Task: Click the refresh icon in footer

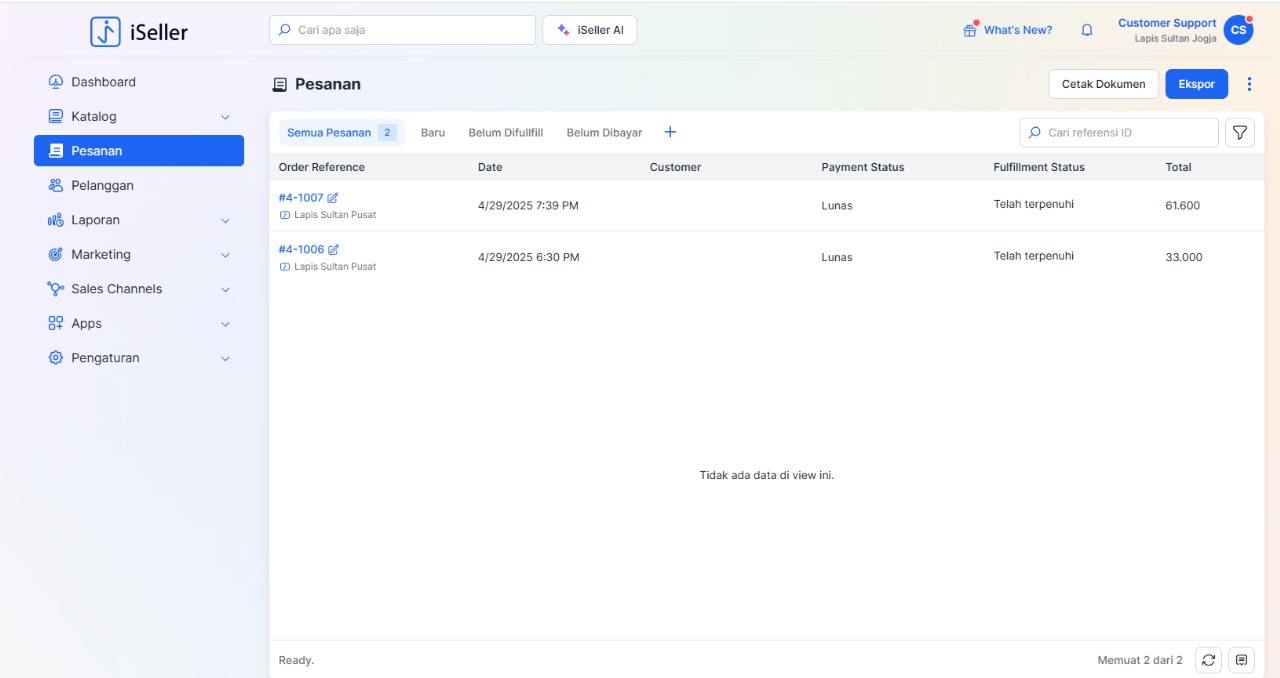Action: (1208, 660)
